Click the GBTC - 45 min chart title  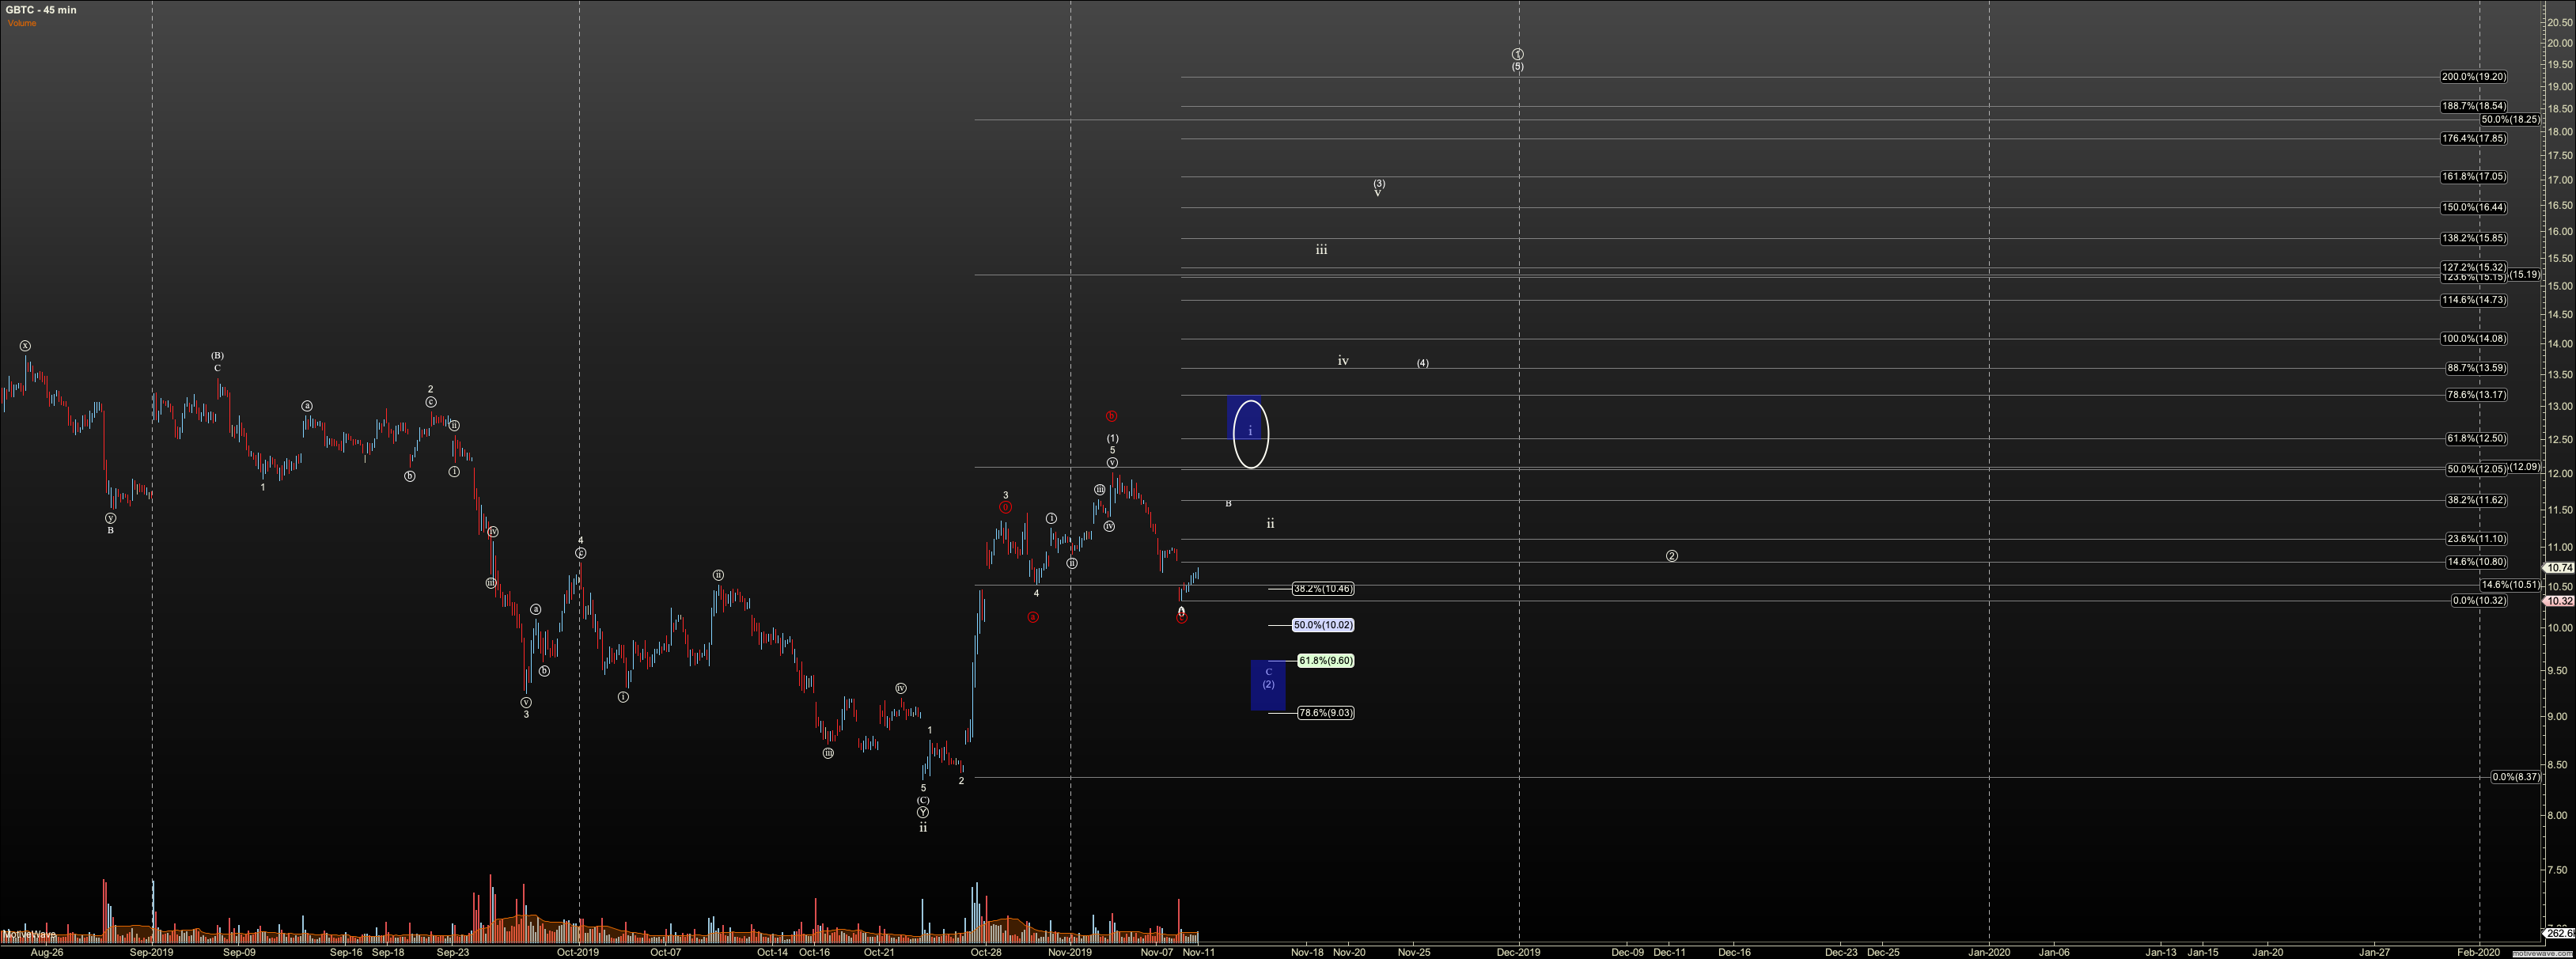pos(41,10)
